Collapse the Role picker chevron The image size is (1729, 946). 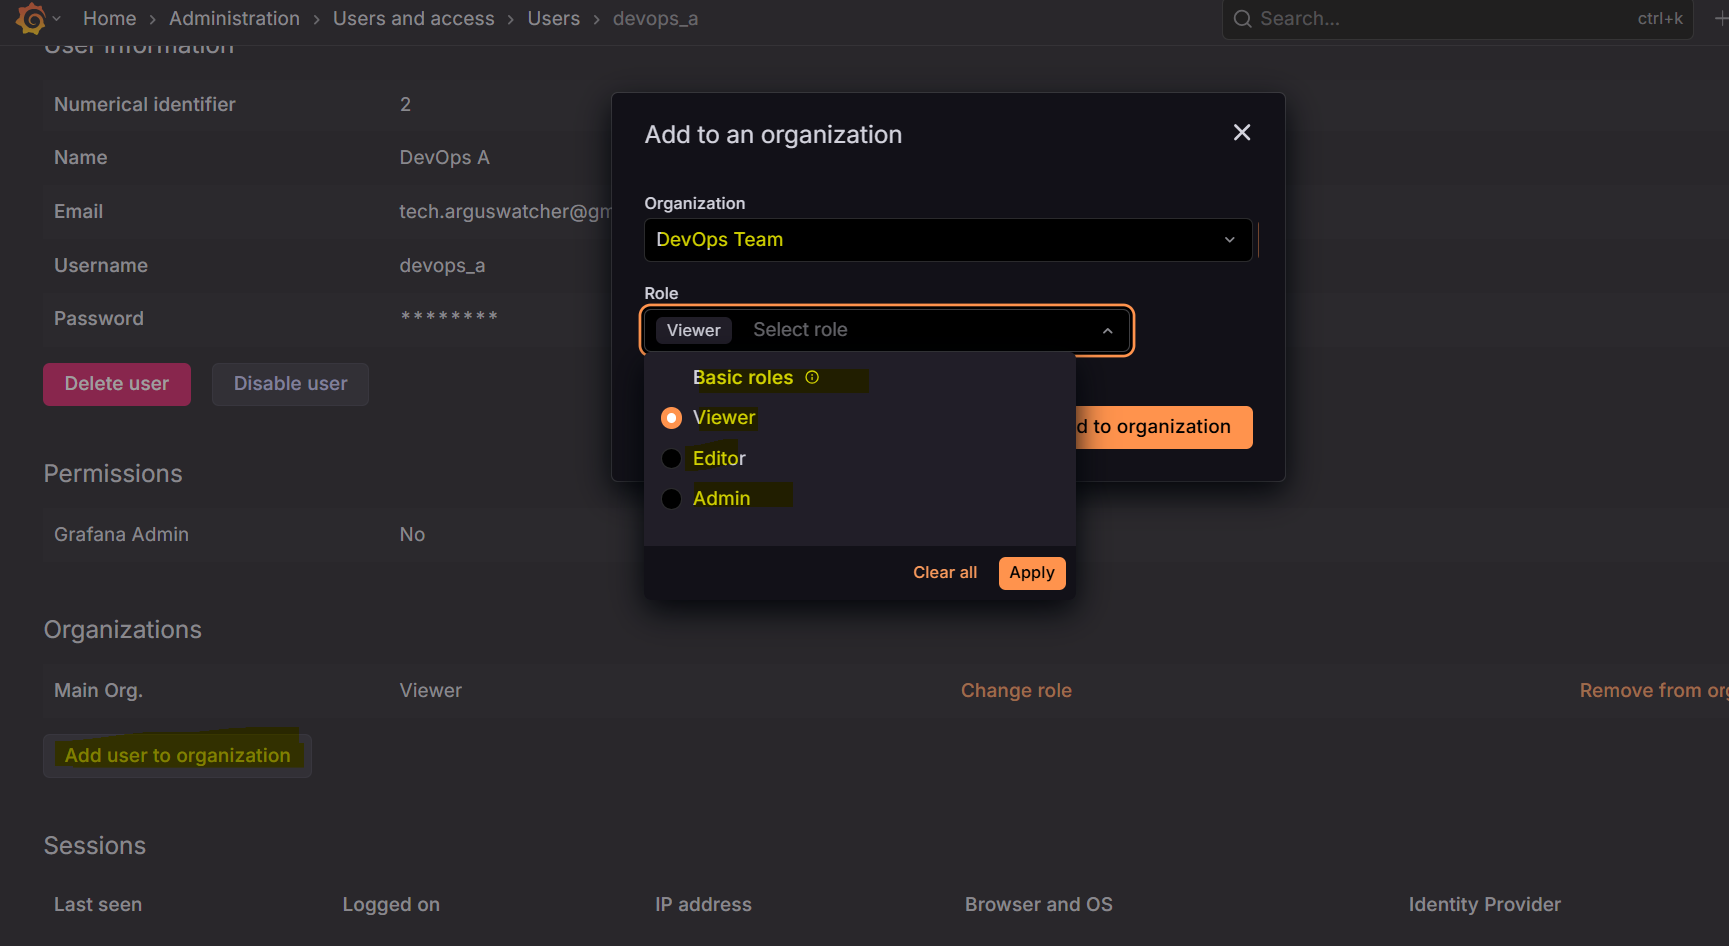1108,331
